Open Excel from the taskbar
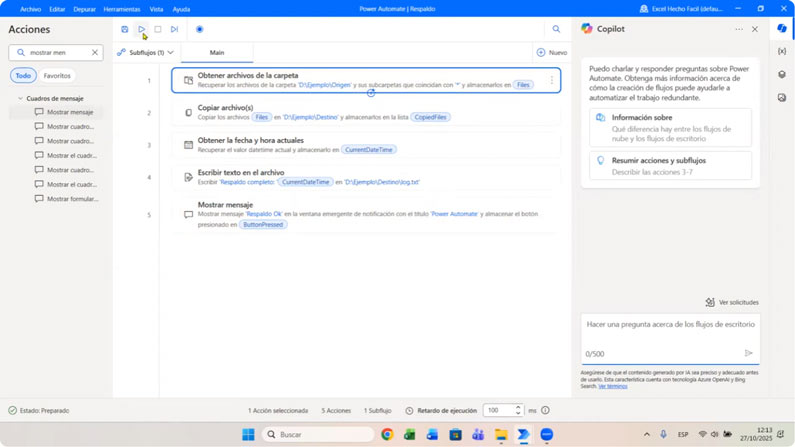 point(410,435)
